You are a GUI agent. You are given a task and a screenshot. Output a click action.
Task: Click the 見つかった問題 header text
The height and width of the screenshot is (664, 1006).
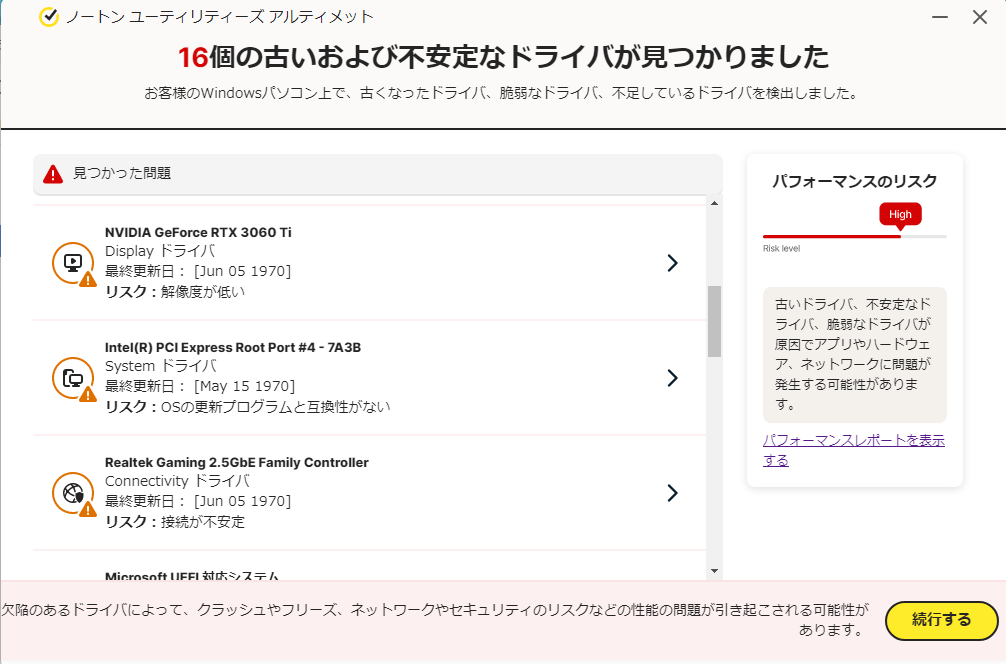(122, 173)
